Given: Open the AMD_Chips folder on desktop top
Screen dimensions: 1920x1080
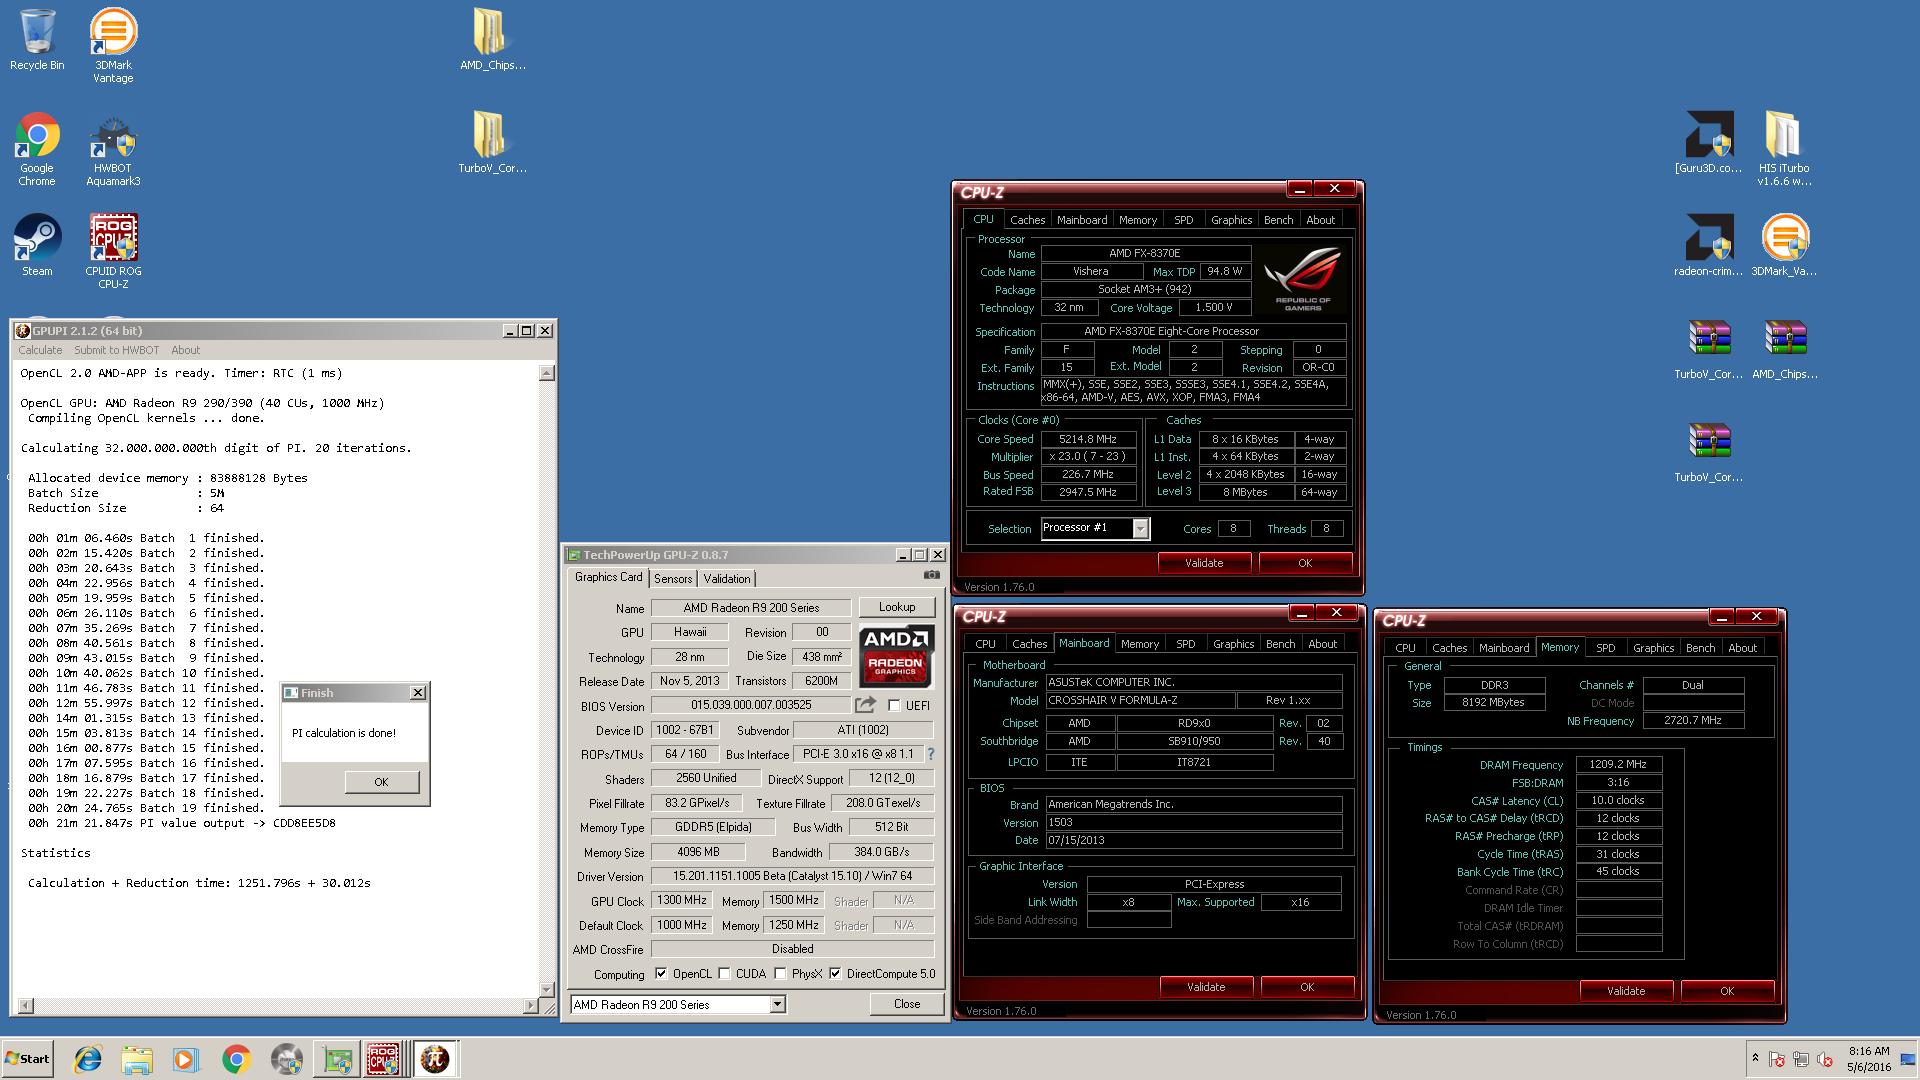Looking at the screenshot, I should click(x=492, y=40).
